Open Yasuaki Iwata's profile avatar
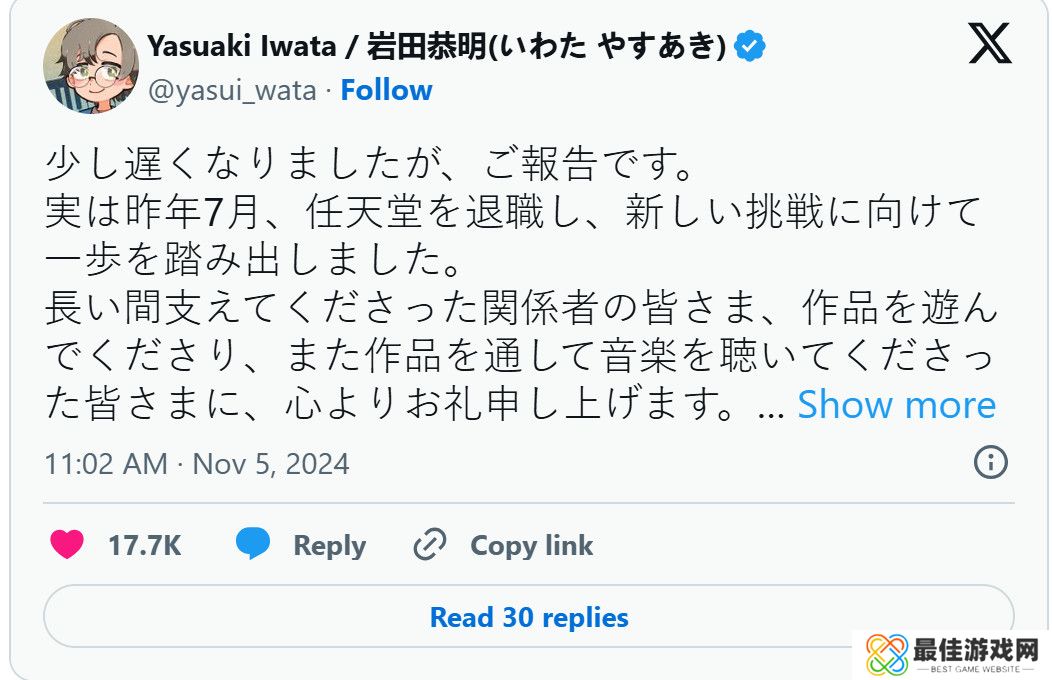Screen dimensions: 1052x680 point(91,66)
